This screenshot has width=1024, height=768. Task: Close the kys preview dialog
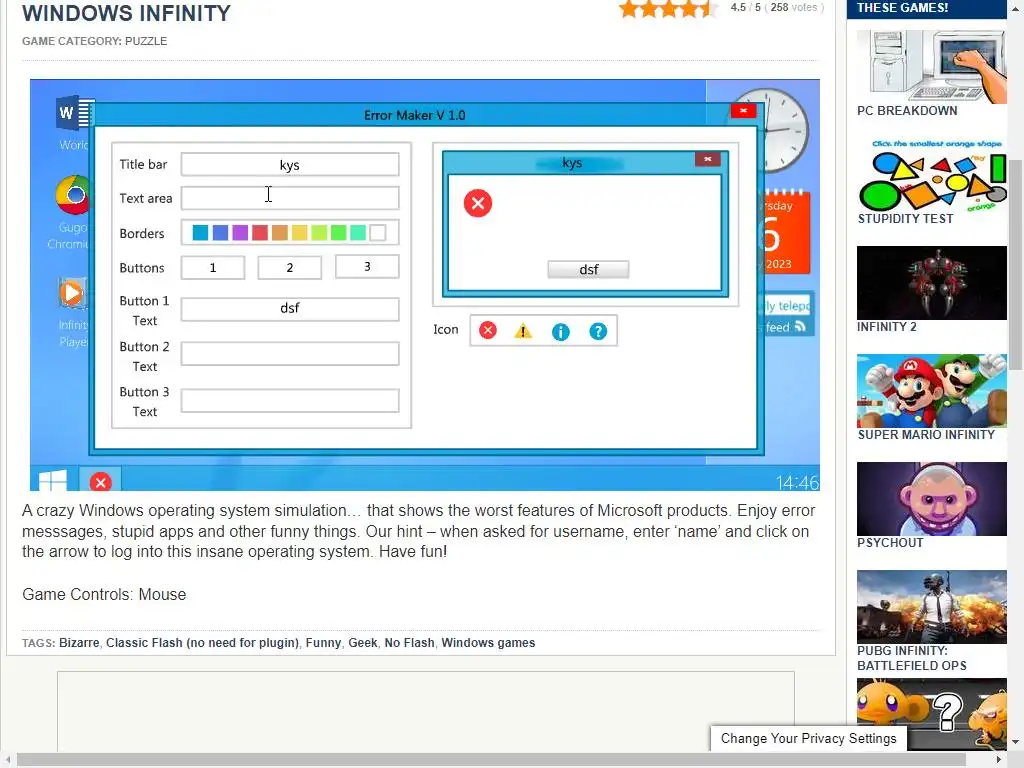pos(708,159)
